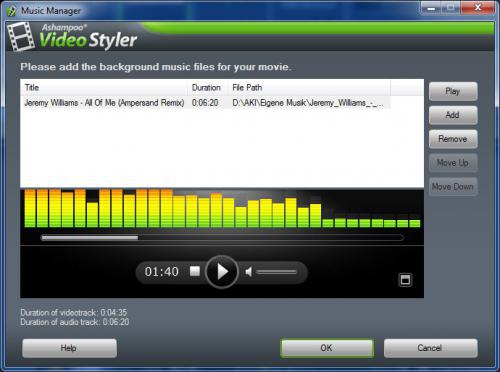The height and width of the screenshot is (372, 500).
Task: Remove the selected music file
Action: click(453, 139)
